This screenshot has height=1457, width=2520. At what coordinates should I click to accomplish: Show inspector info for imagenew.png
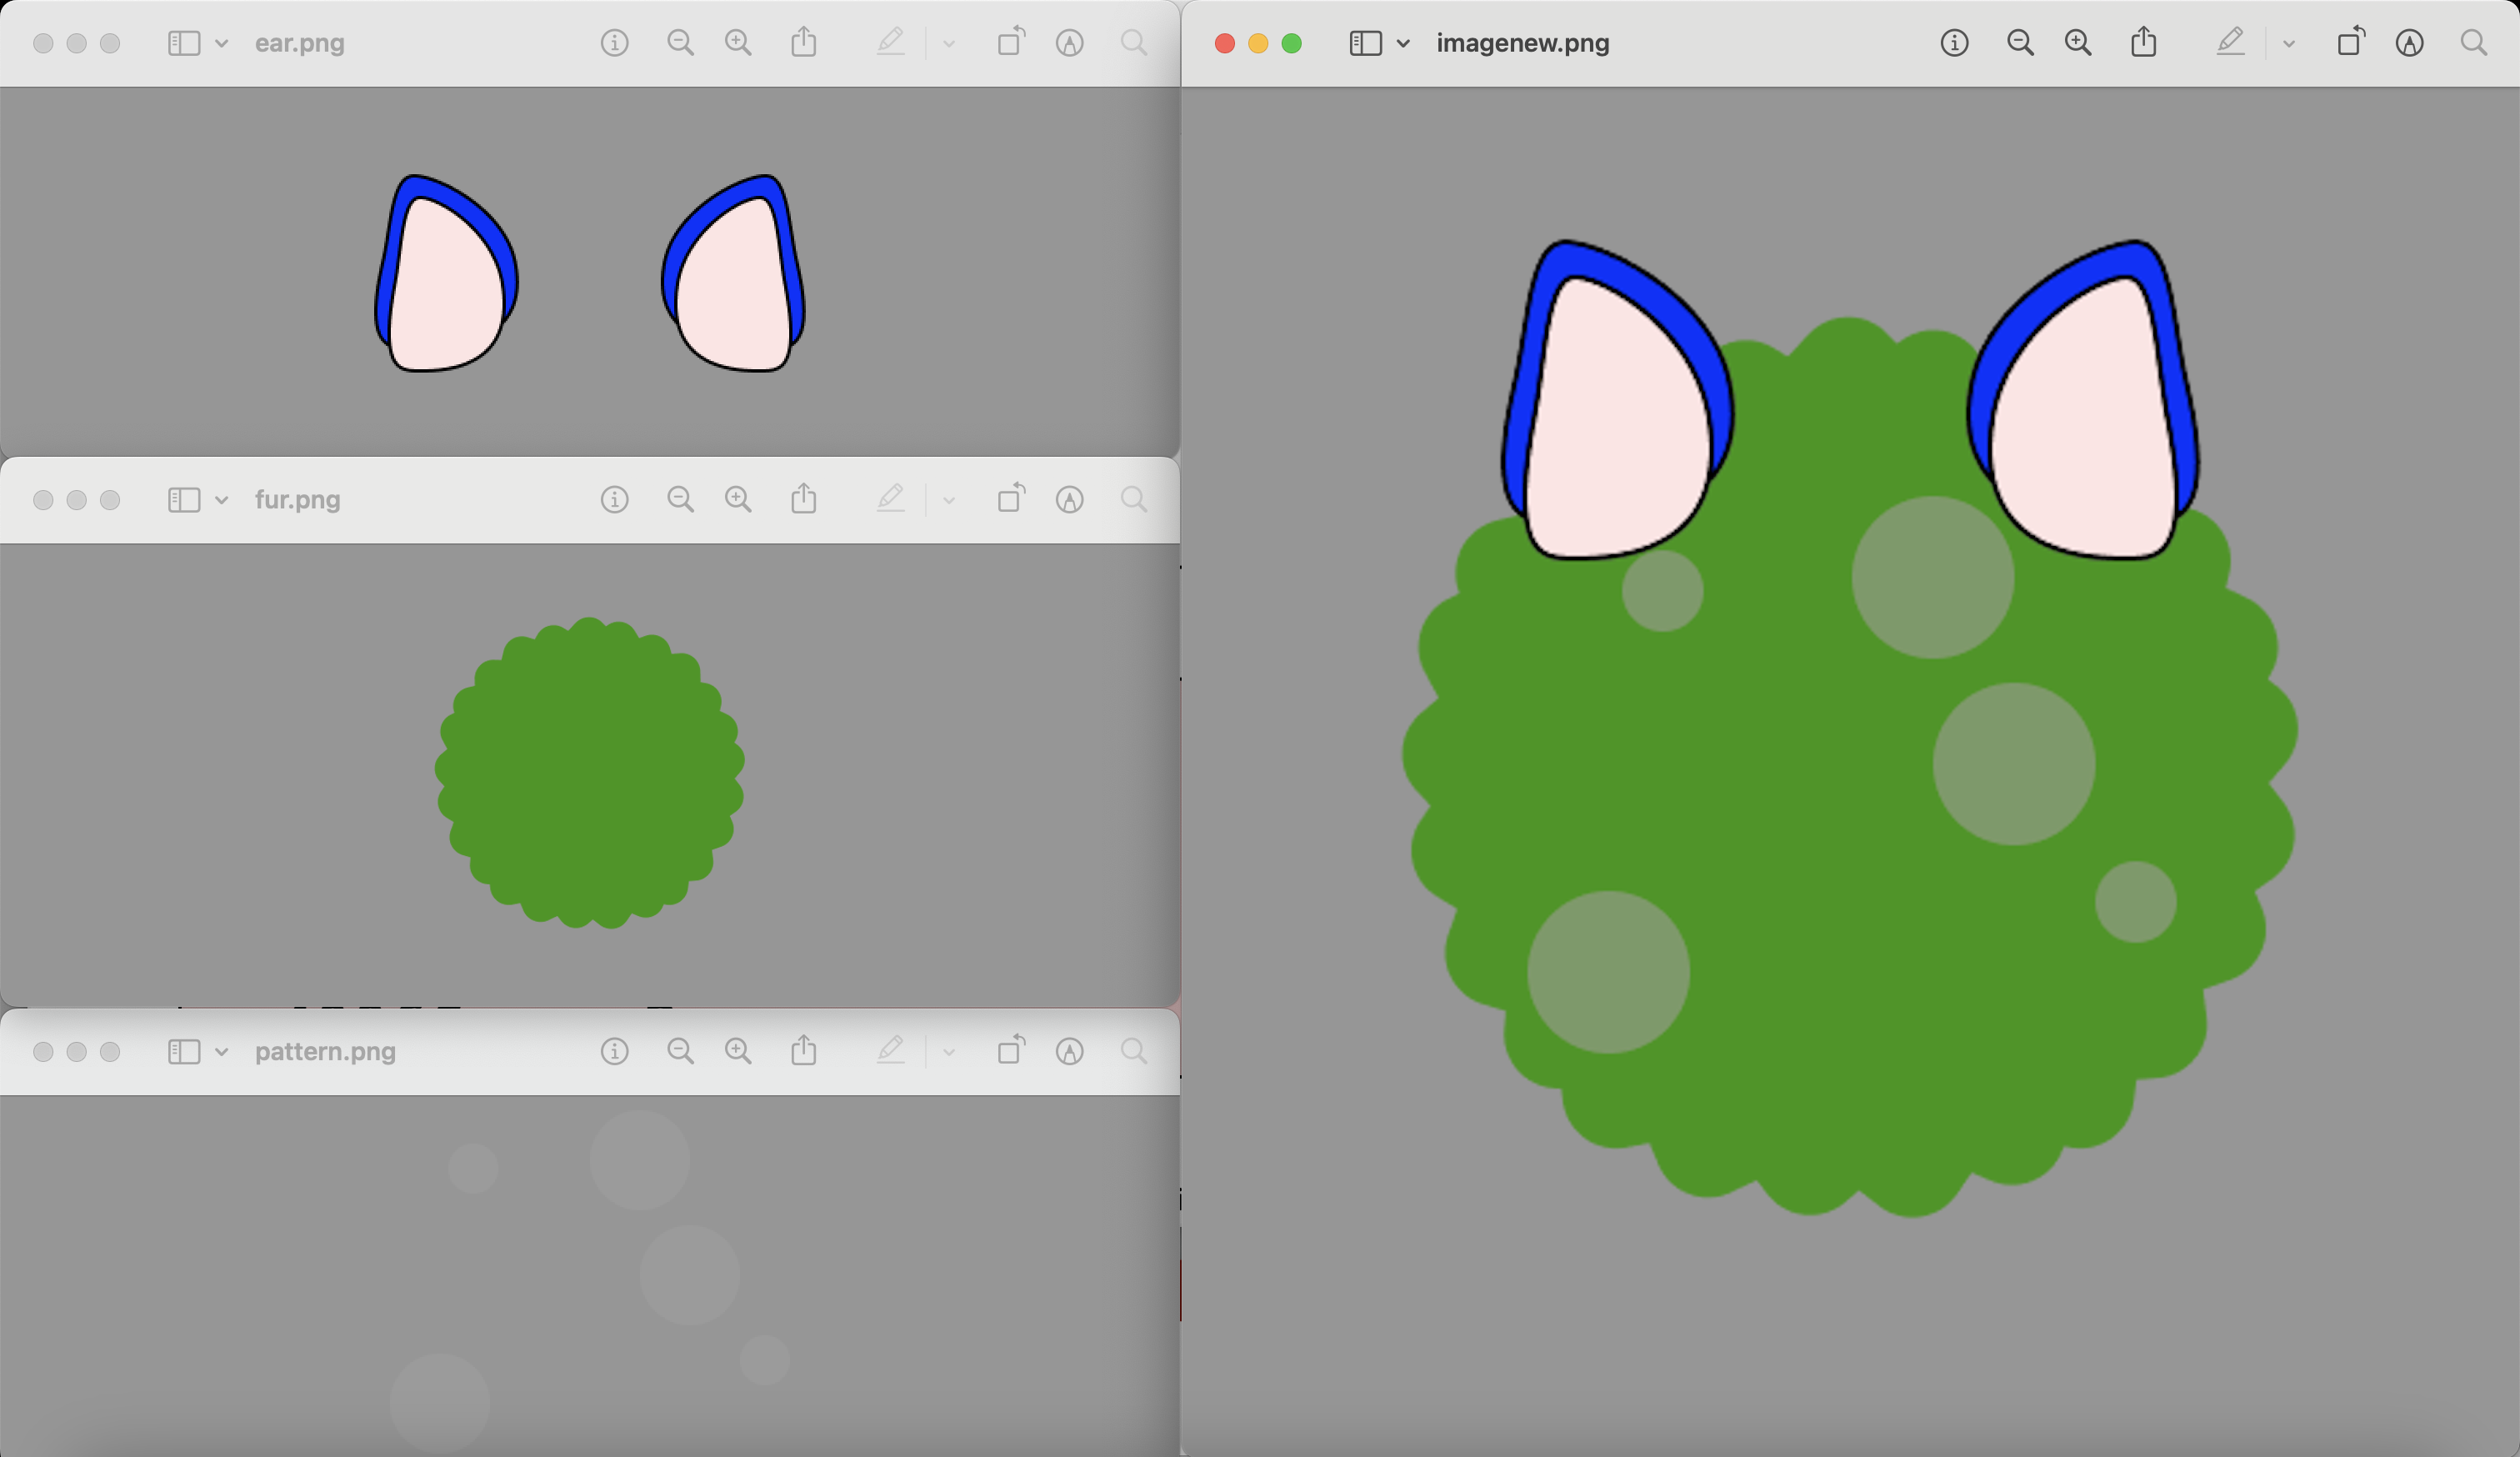click(1955, 43)
